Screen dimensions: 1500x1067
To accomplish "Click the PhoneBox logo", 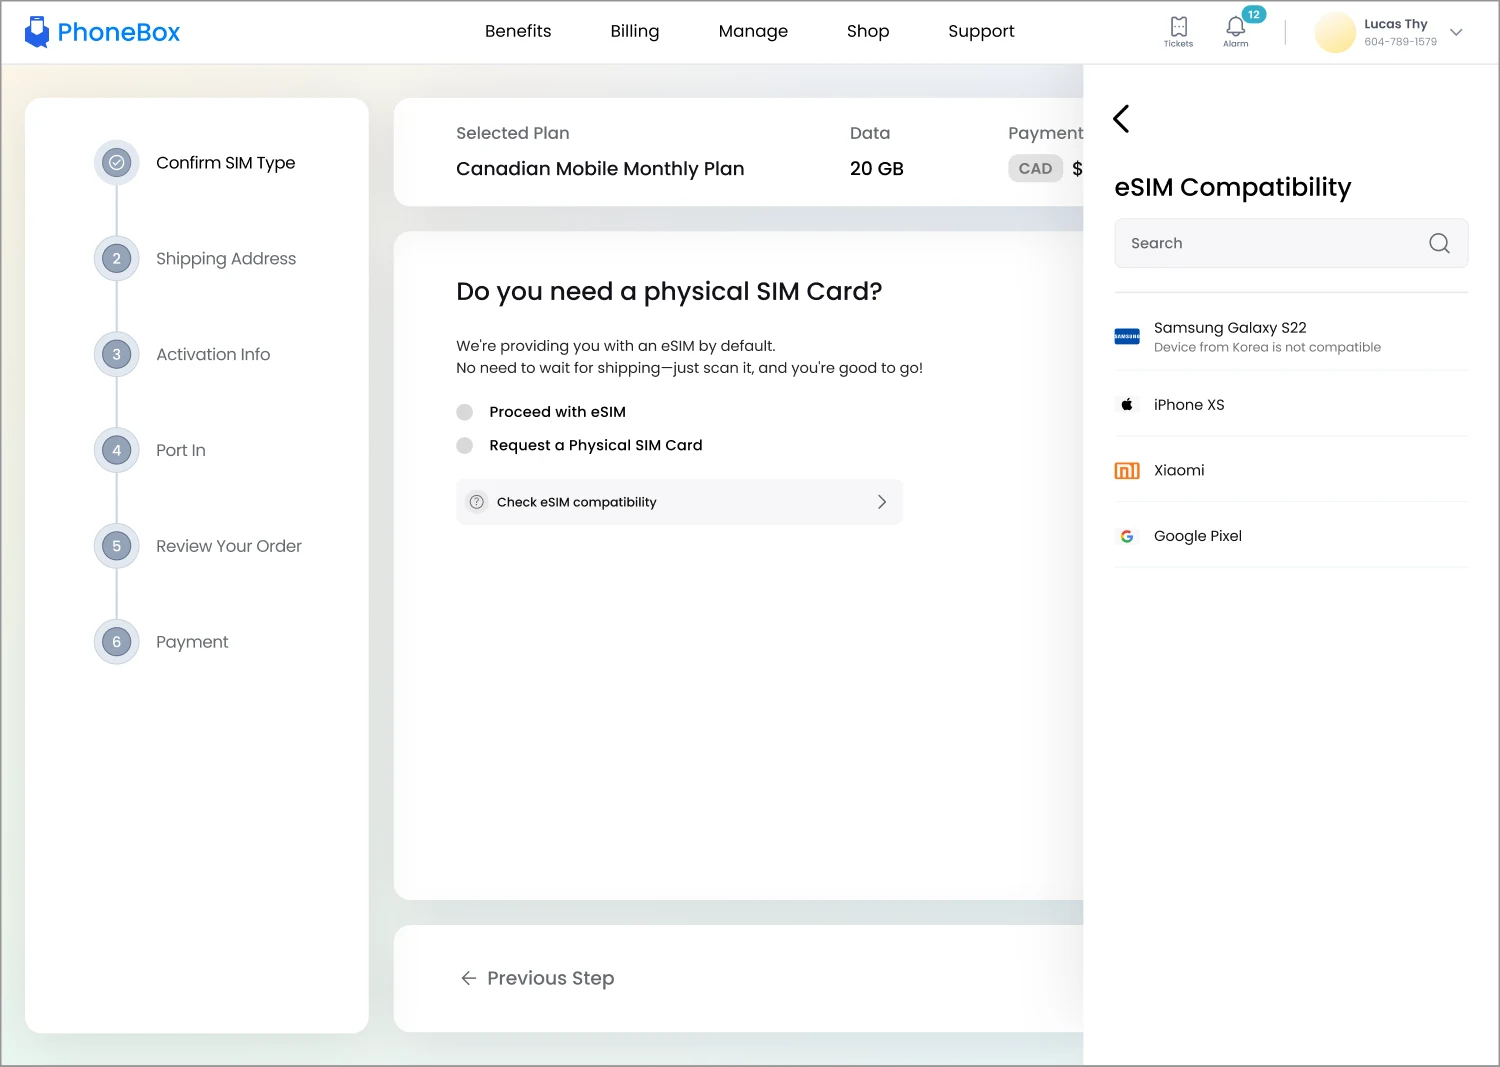I will click(102, 32).
